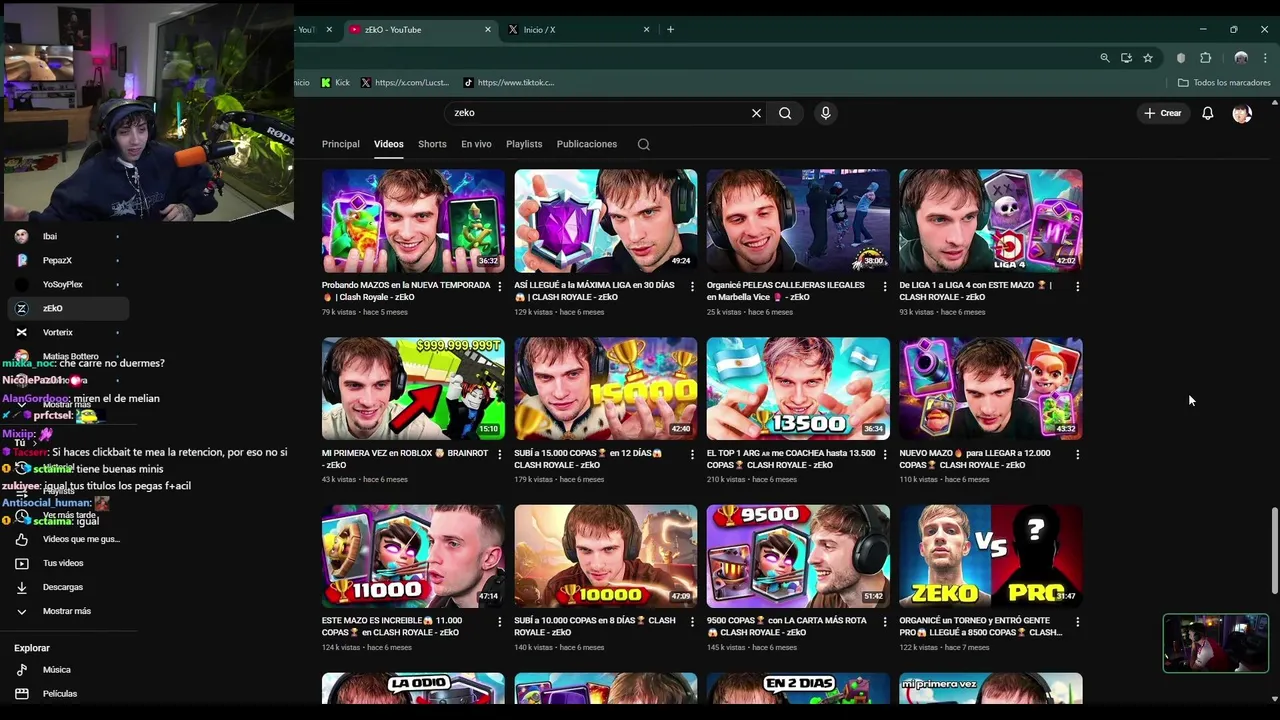Open Chrome three-dot menu
This screenshot has width=1280, height=720.
point(1265,58)
